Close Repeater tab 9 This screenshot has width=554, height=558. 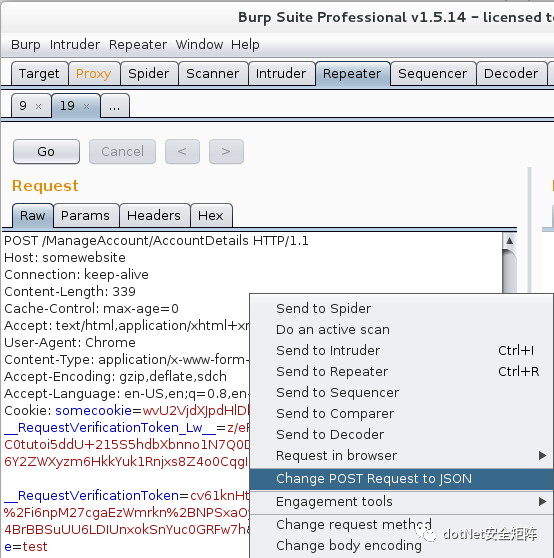38,106
